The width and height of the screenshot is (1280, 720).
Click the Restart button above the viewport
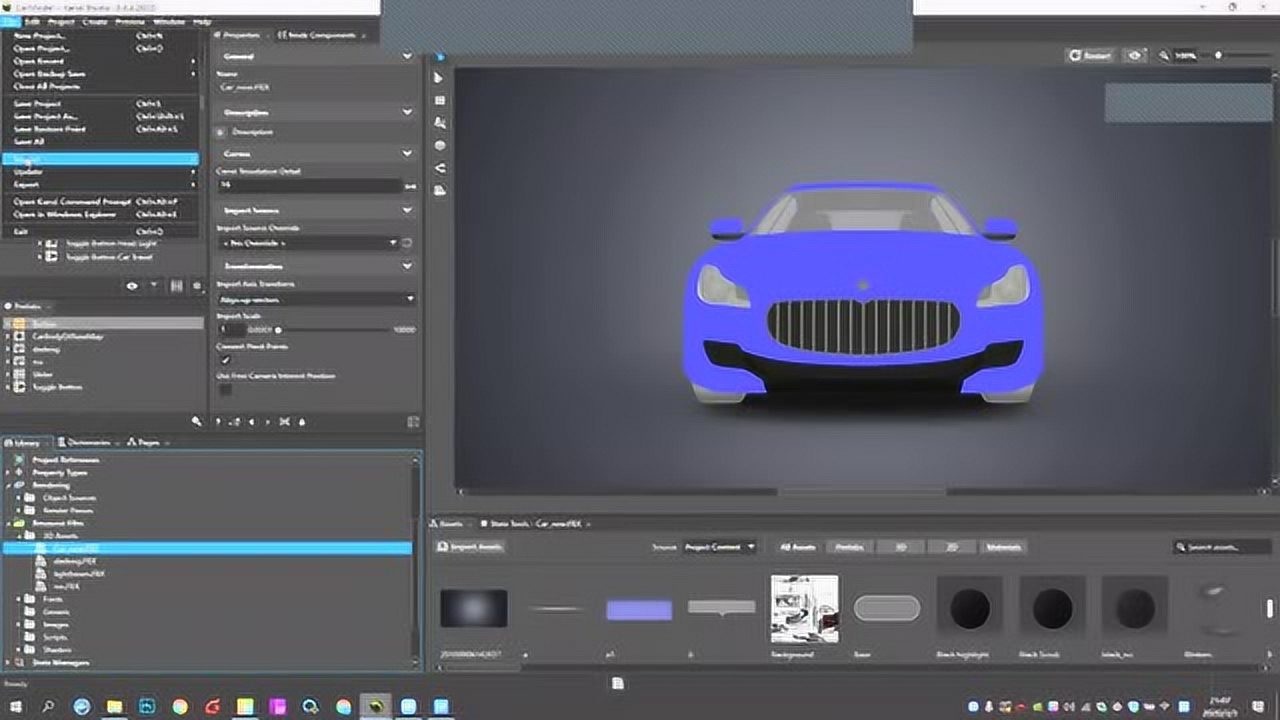coord(1089,54)
